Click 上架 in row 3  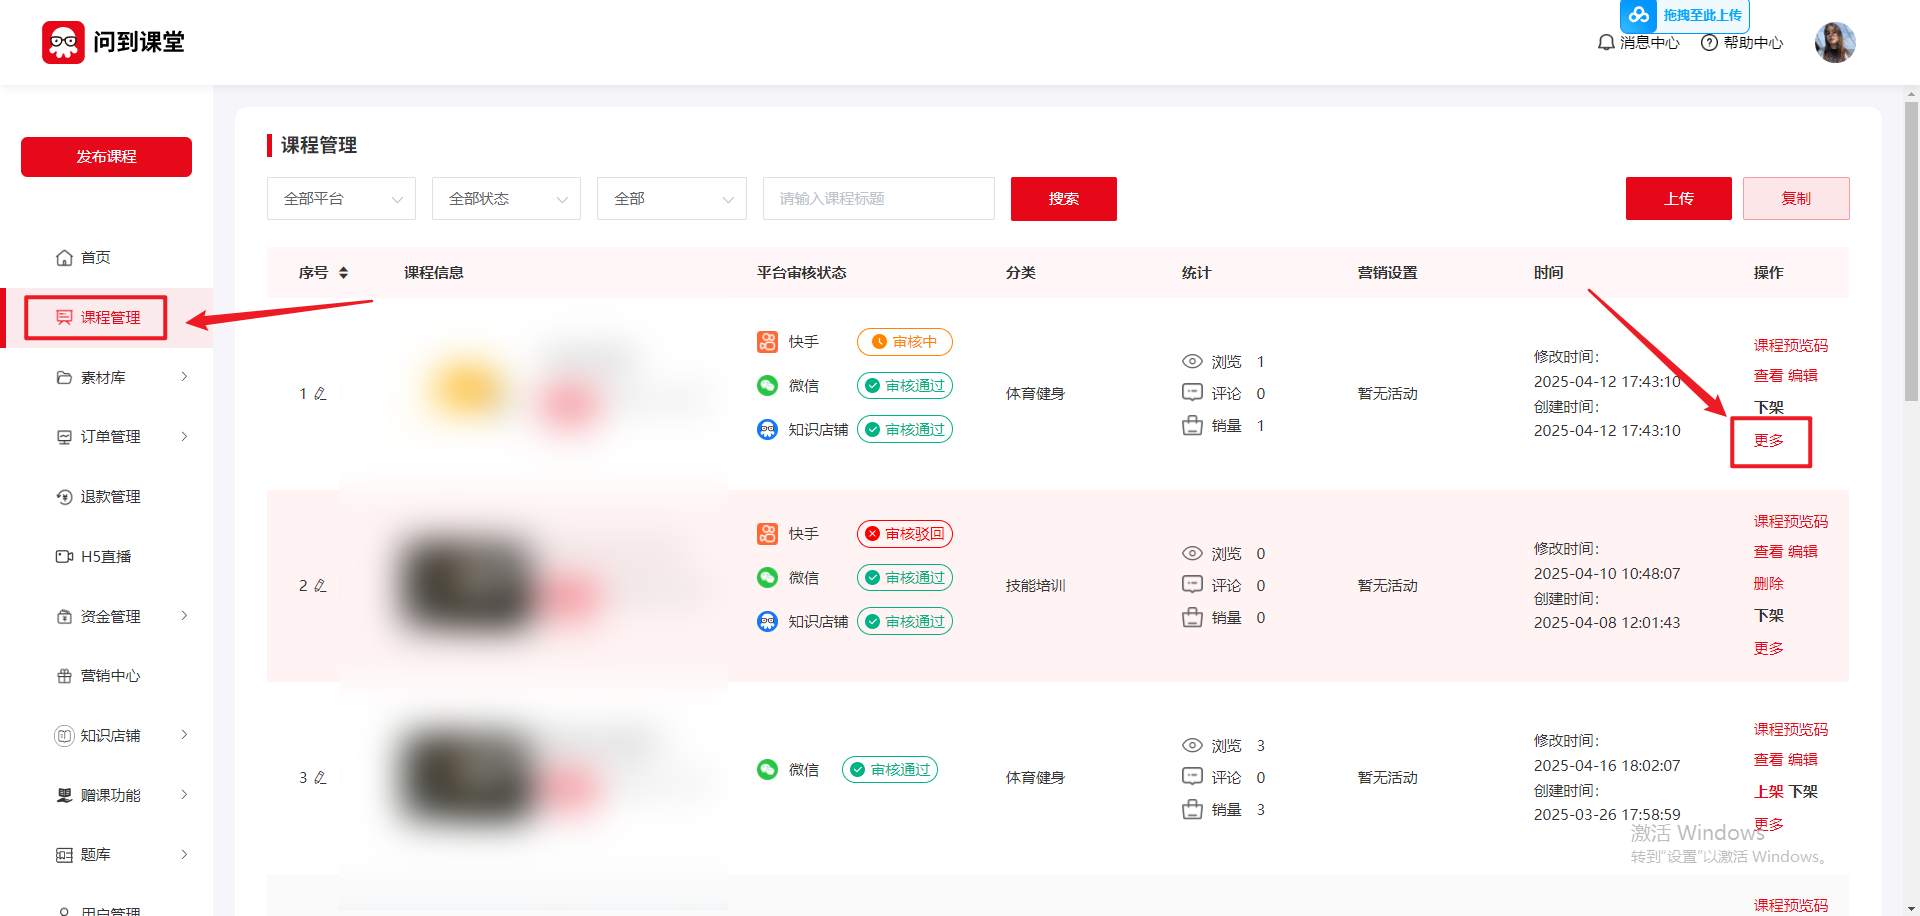point(1768,792)
